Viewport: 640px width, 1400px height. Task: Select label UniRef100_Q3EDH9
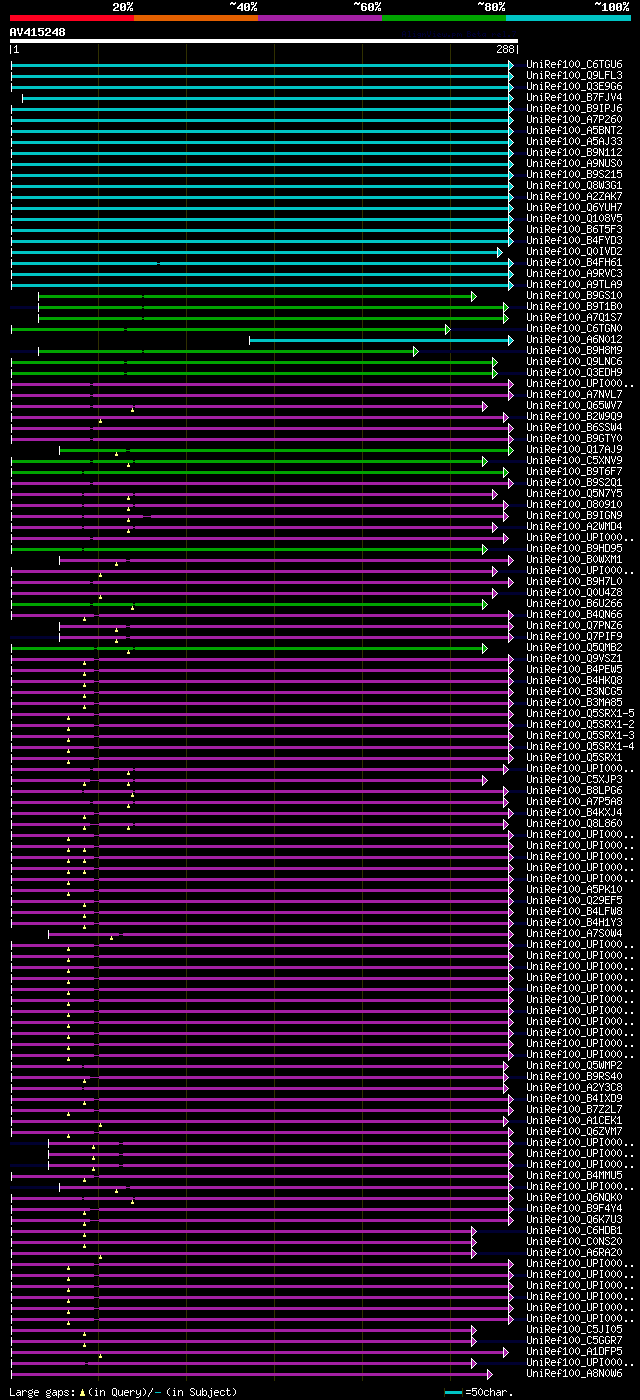point(574,372)
